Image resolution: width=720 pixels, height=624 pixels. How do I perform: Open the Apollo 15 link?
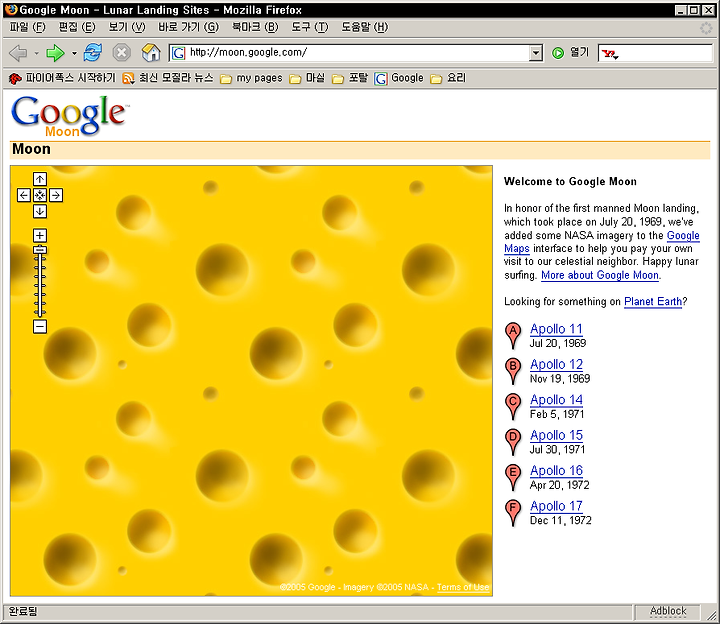[x=556, y=435]
